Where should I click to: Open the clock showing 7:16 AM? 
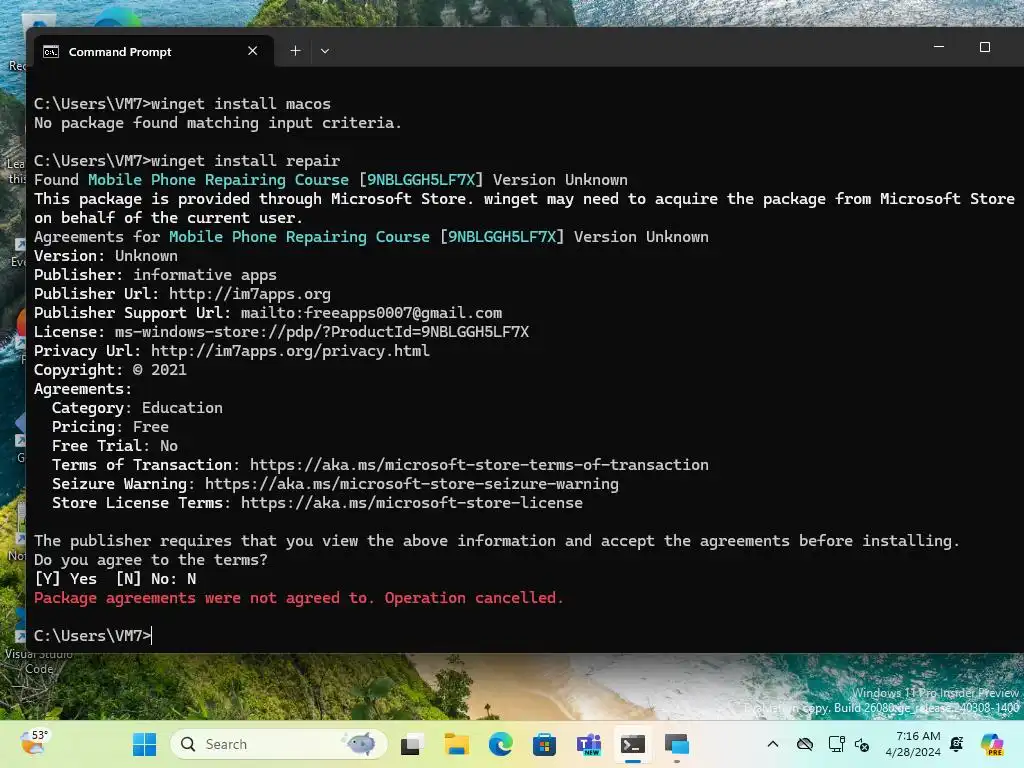coord(913,744)
